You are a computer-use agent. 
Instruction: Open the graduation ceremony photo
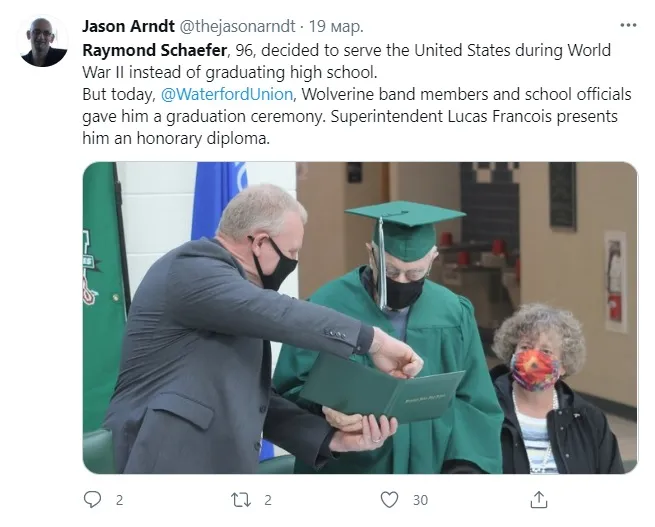[x=360, y=318]
